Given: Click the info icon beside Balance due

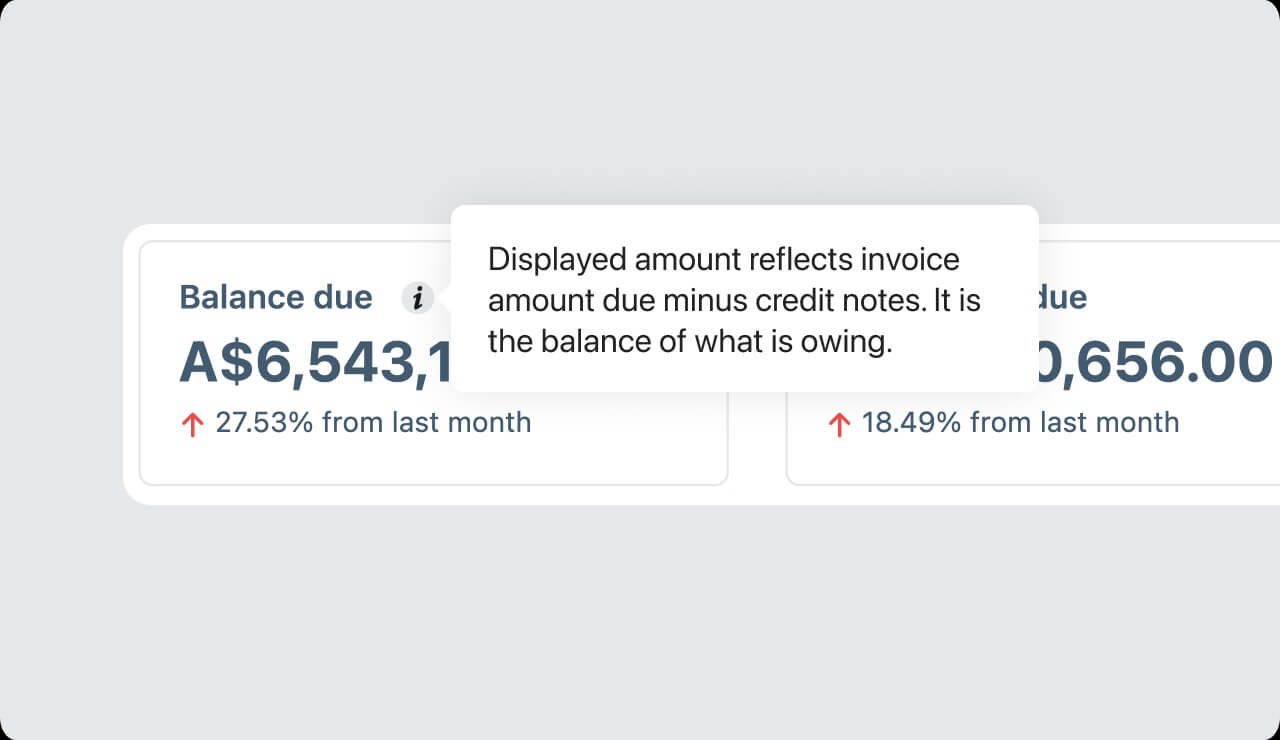Looking at the screenshot, I should (418, 298).
